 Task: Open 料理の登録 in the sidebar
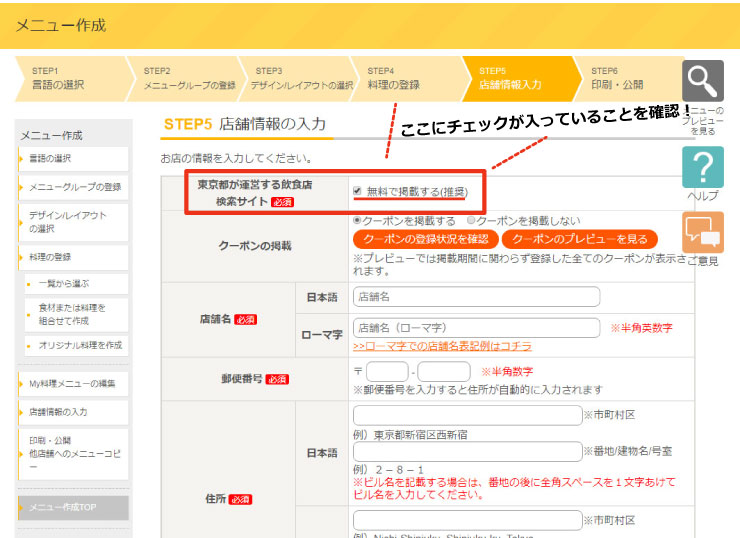(73, 257)
